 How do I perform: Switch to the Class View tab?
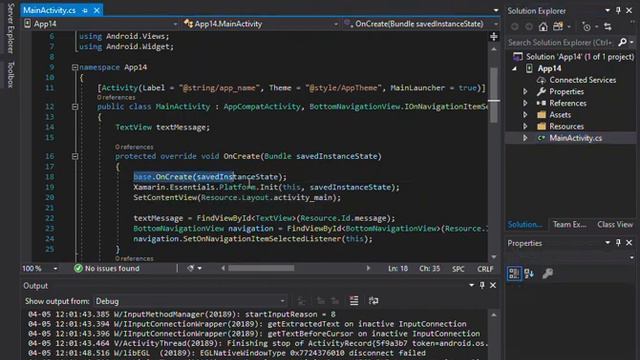pyautogui.click(x=615, y=224)
